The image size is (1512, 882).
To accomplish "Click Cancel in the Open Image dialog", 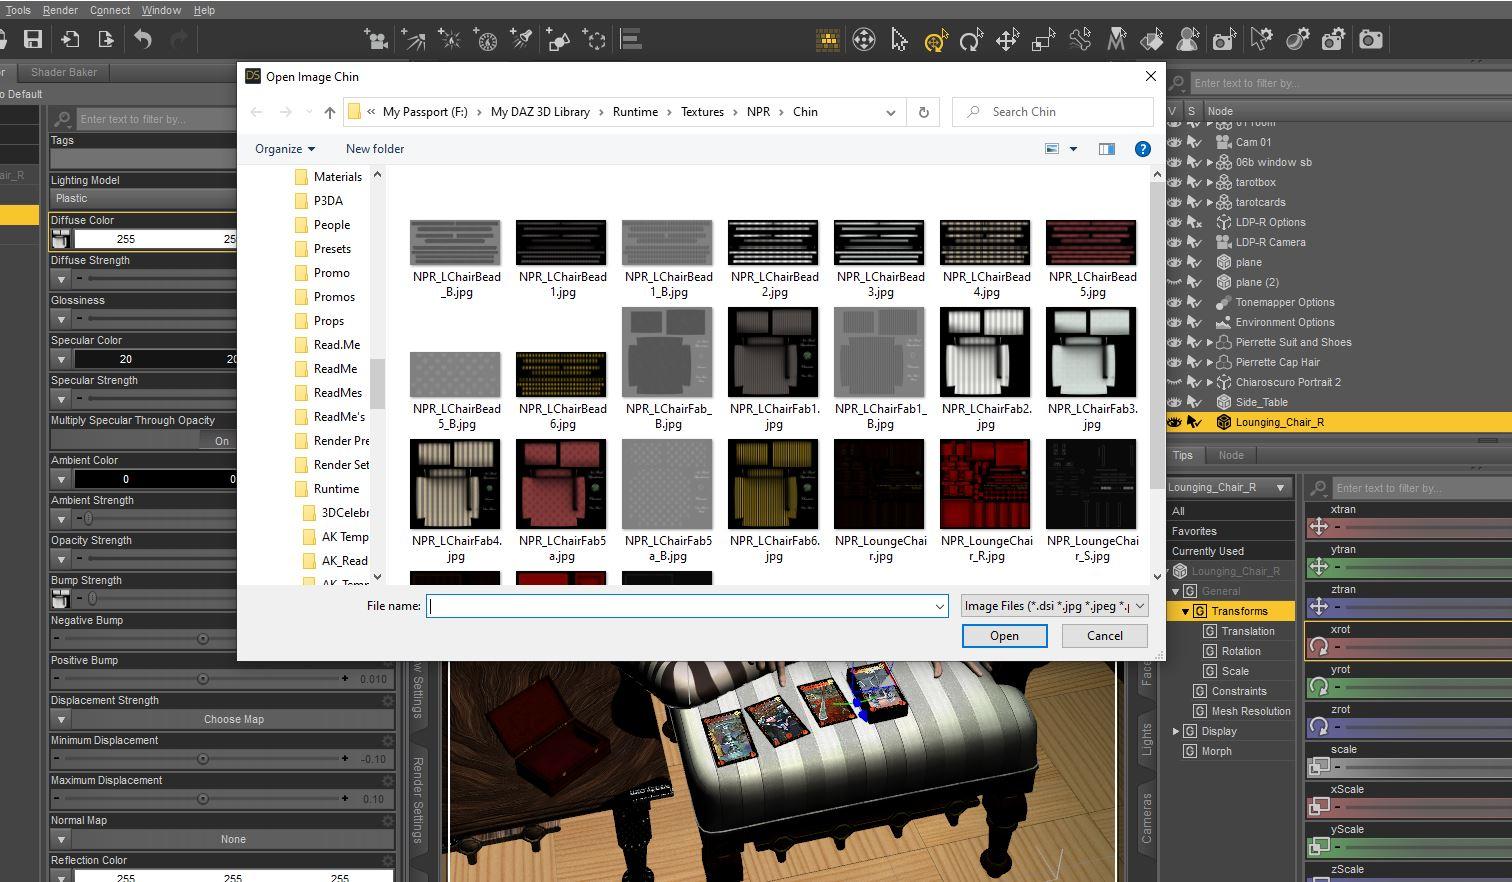I will coord(1104,636).
